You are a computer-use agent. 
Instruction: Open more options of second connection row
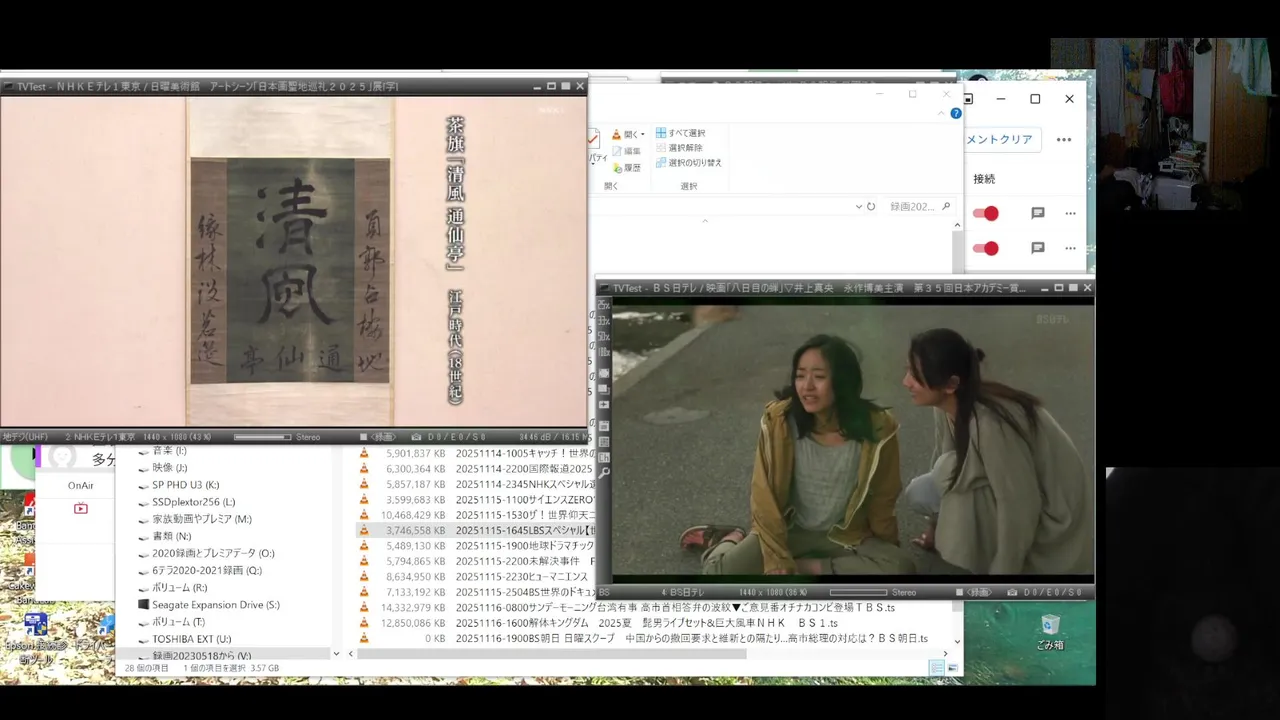click(x=1070, y=248)
